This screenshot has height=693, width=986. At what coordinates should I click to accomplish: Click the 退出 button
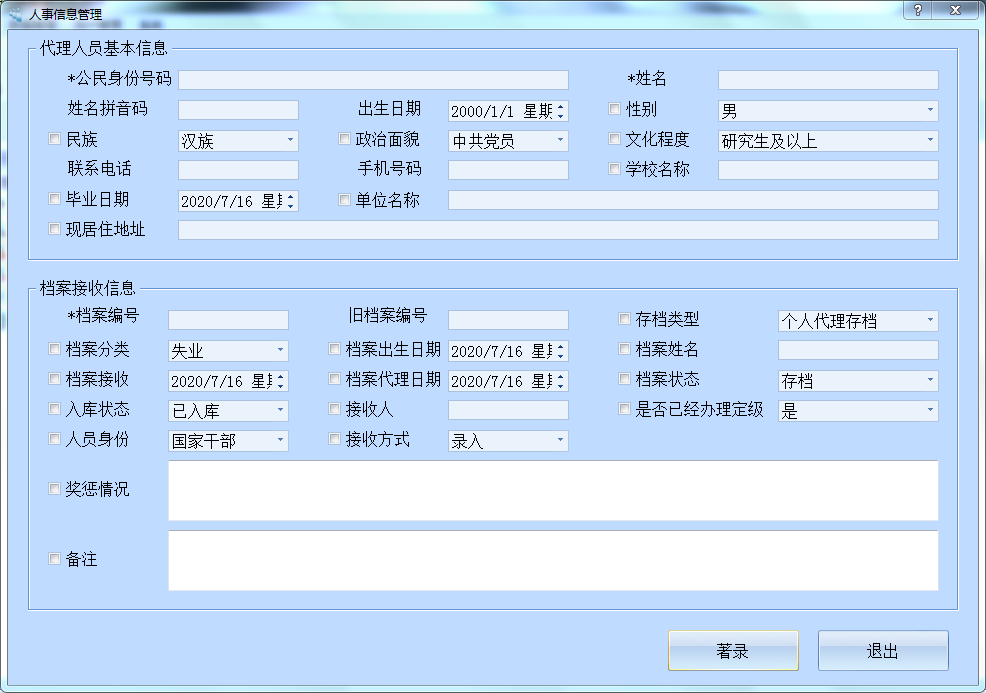coord(883,651)
